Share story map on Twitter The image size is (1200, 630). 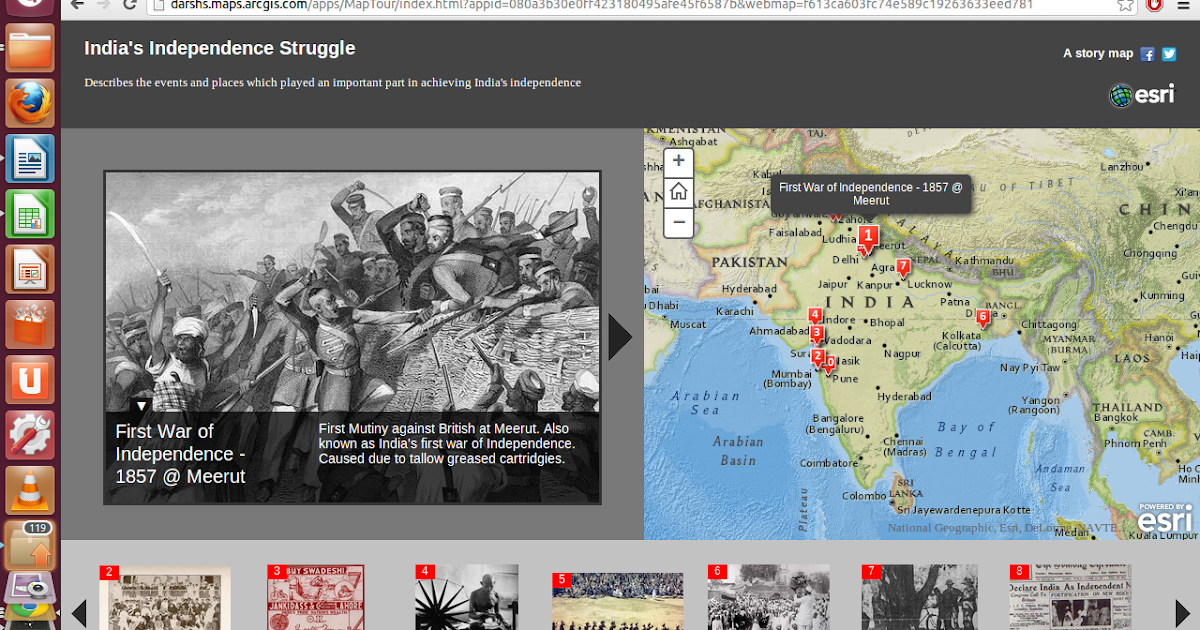click(x=1168, y=54)
